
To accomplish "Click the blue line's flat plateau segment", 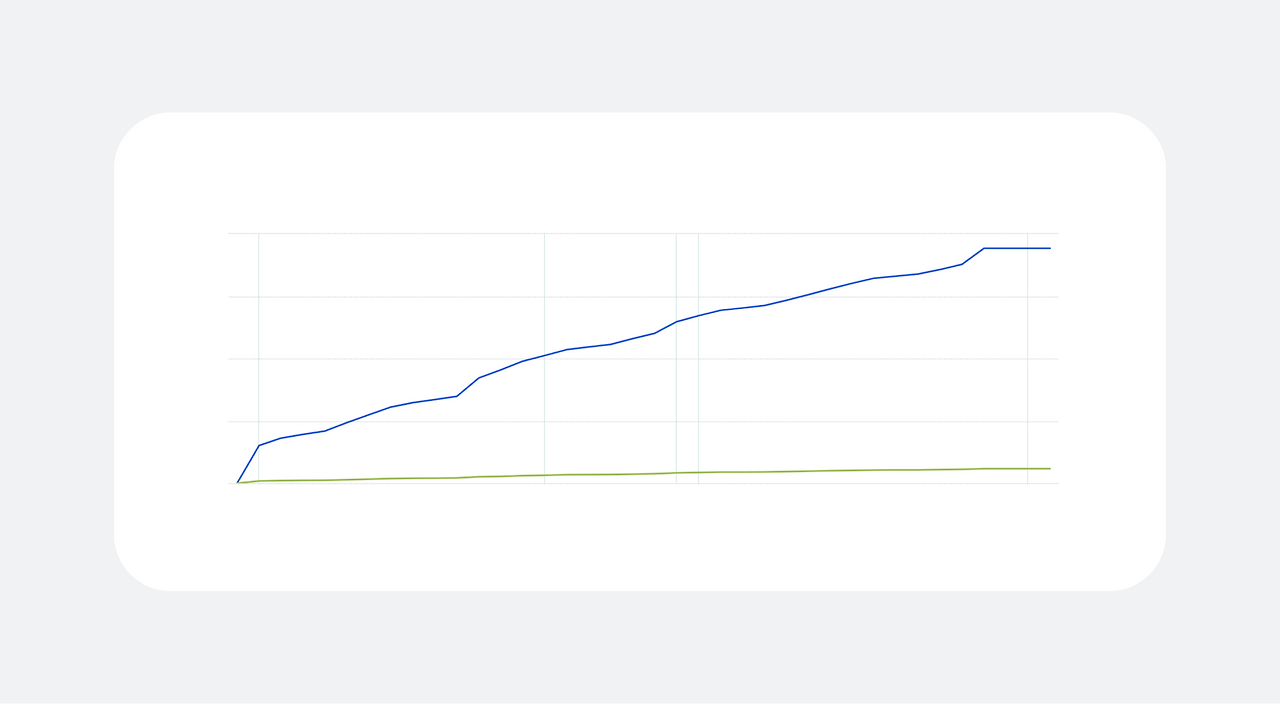I will click(1017, 248).
